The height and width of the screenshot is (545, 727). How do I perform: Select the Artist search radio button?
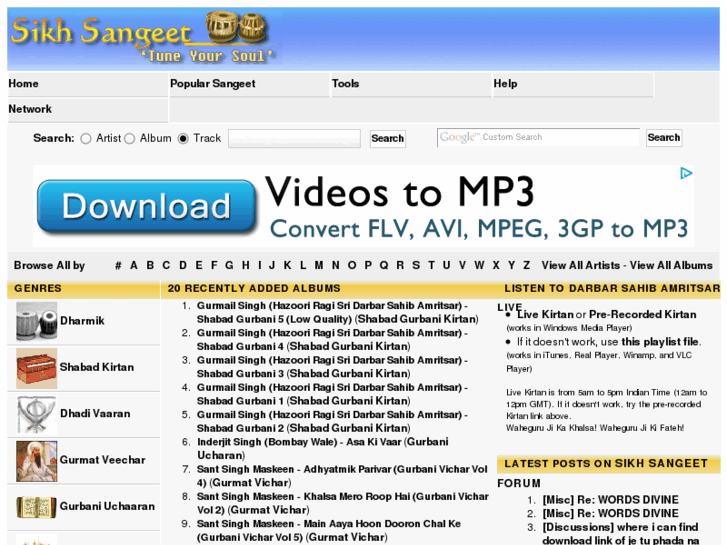[x=86, y=139]
